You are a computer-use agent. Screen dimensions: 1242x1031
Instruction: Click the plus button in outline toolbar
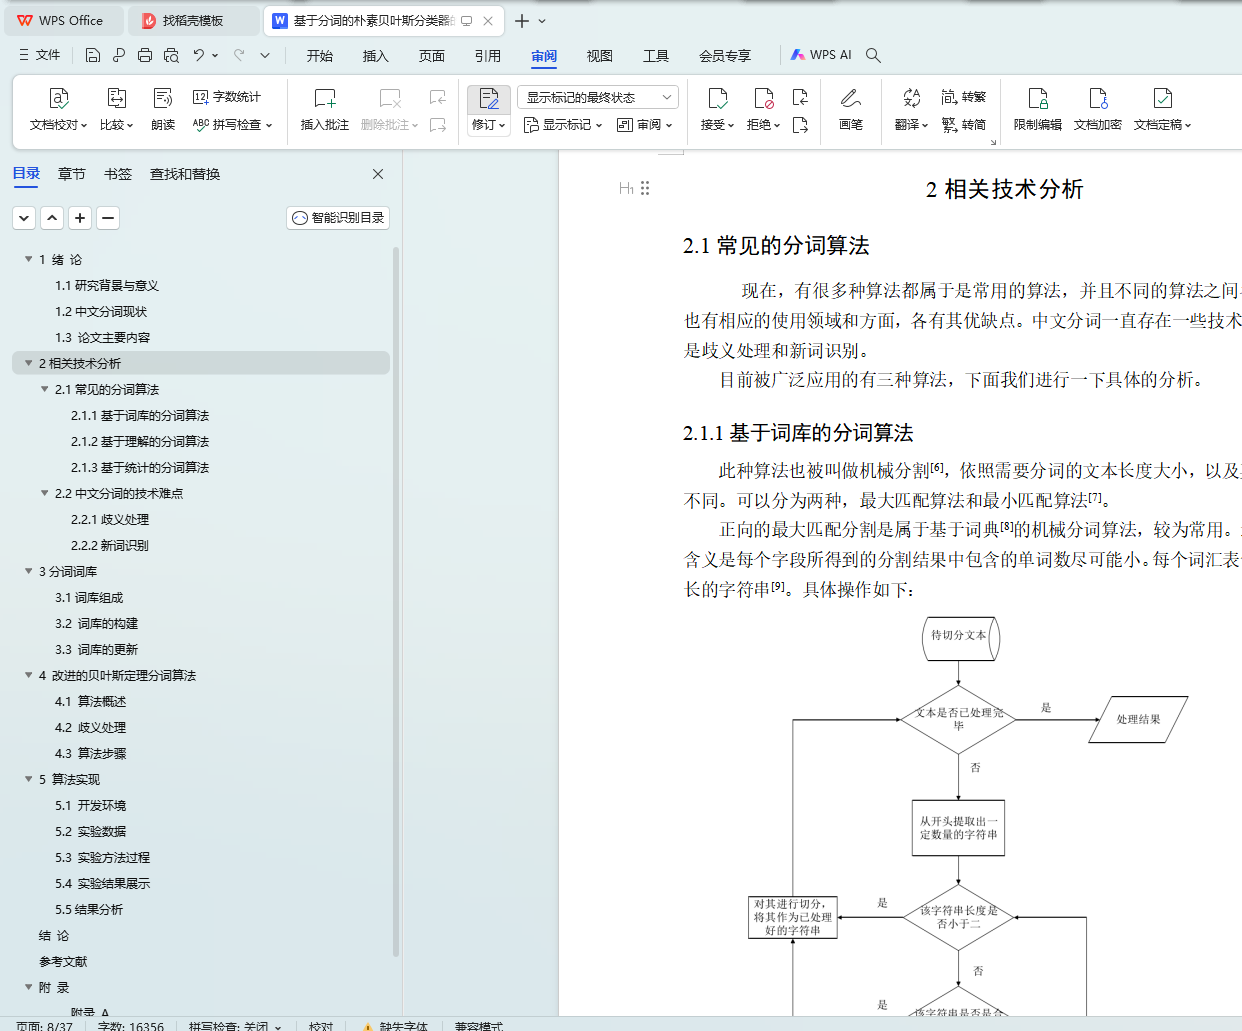(x=81, y=218)
